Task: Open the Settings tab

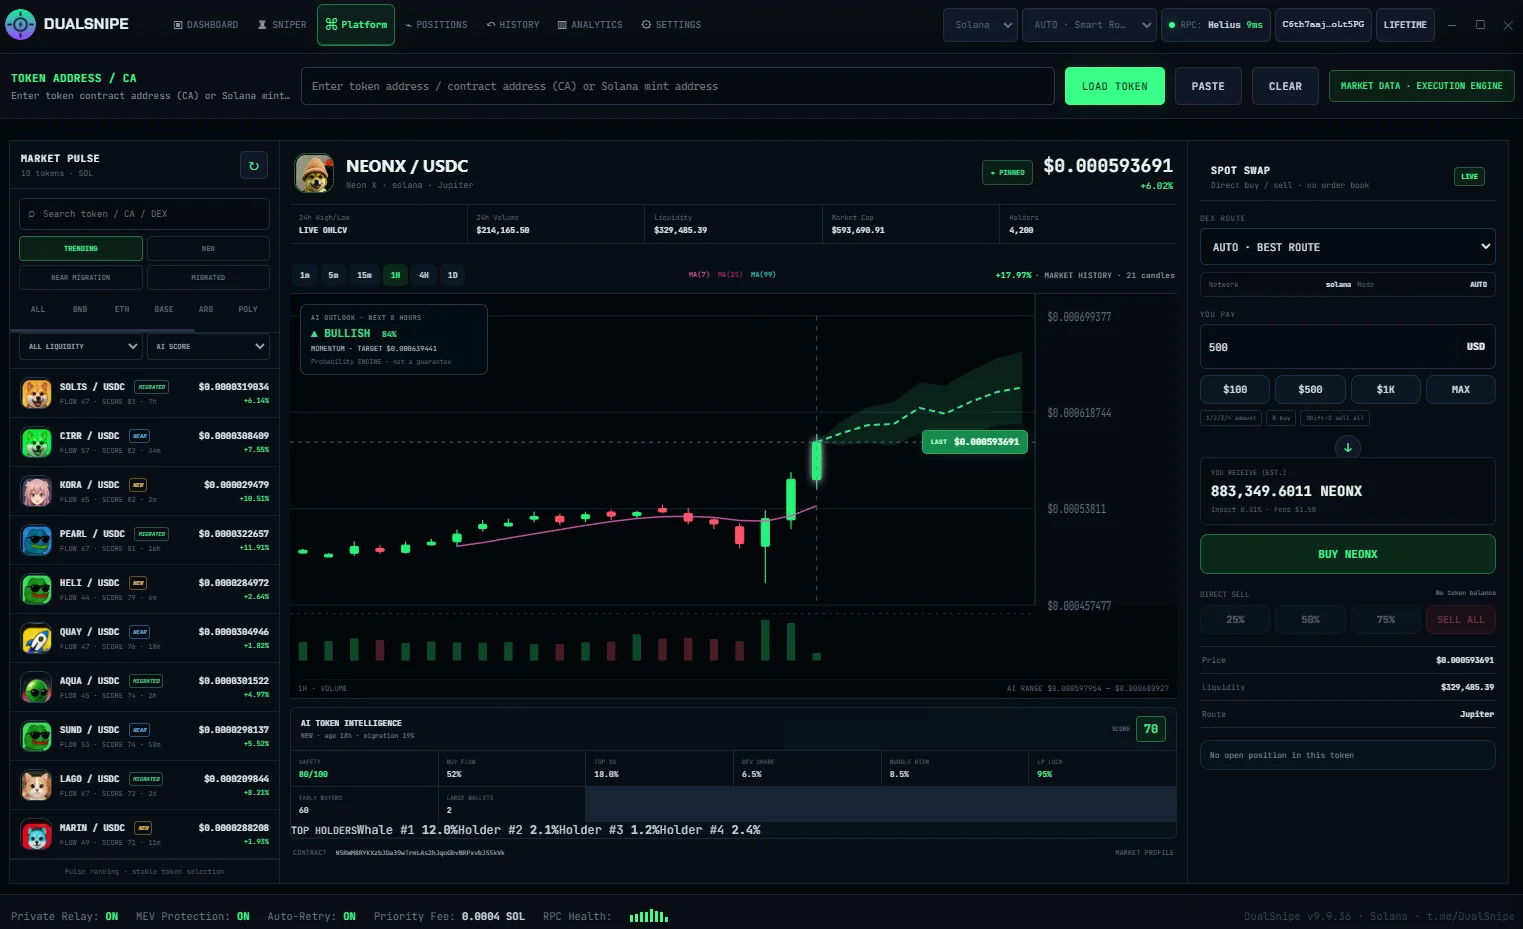Action: tap(671, 25)
